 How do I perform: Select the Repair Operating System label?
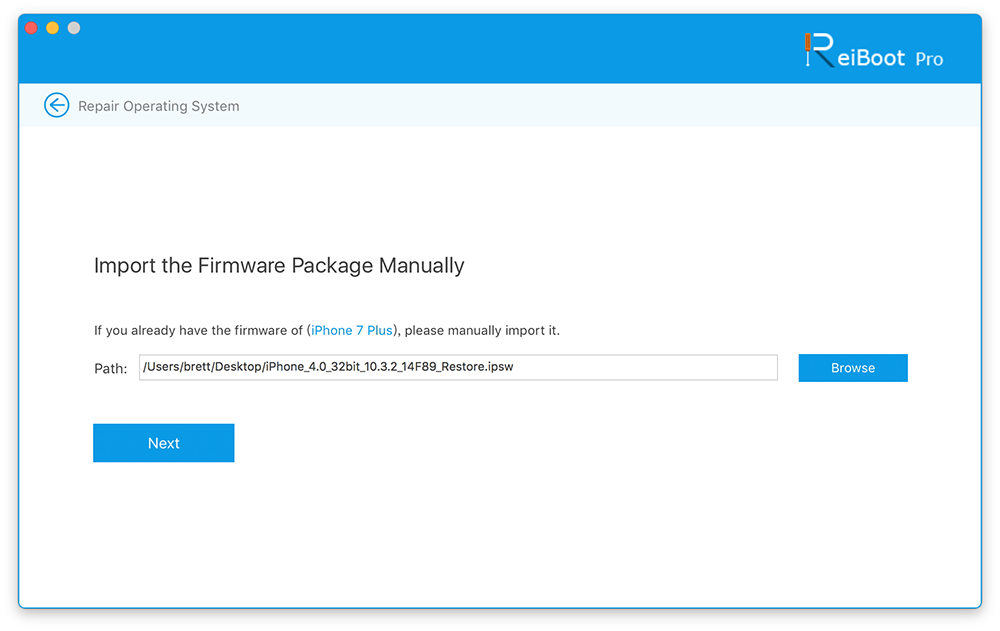point(158,106)
